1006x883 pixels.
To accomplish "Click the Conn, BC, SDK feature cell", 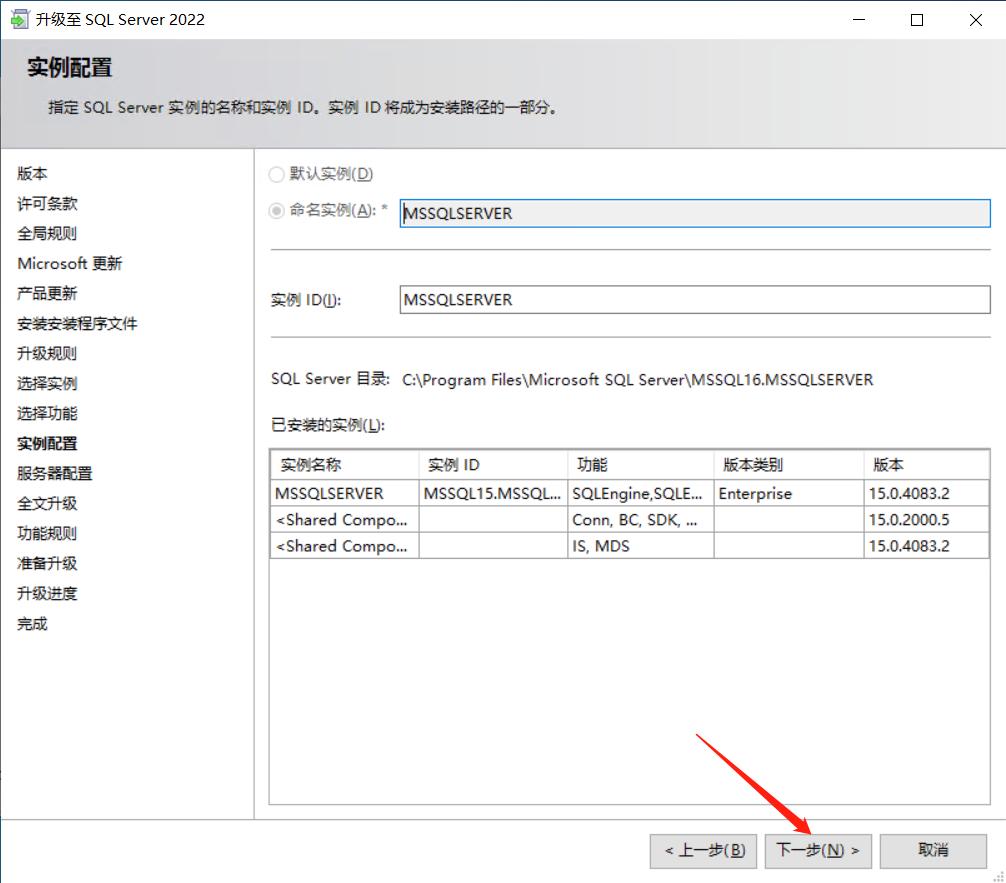I will pyautogui.click(x=641, y=520).
